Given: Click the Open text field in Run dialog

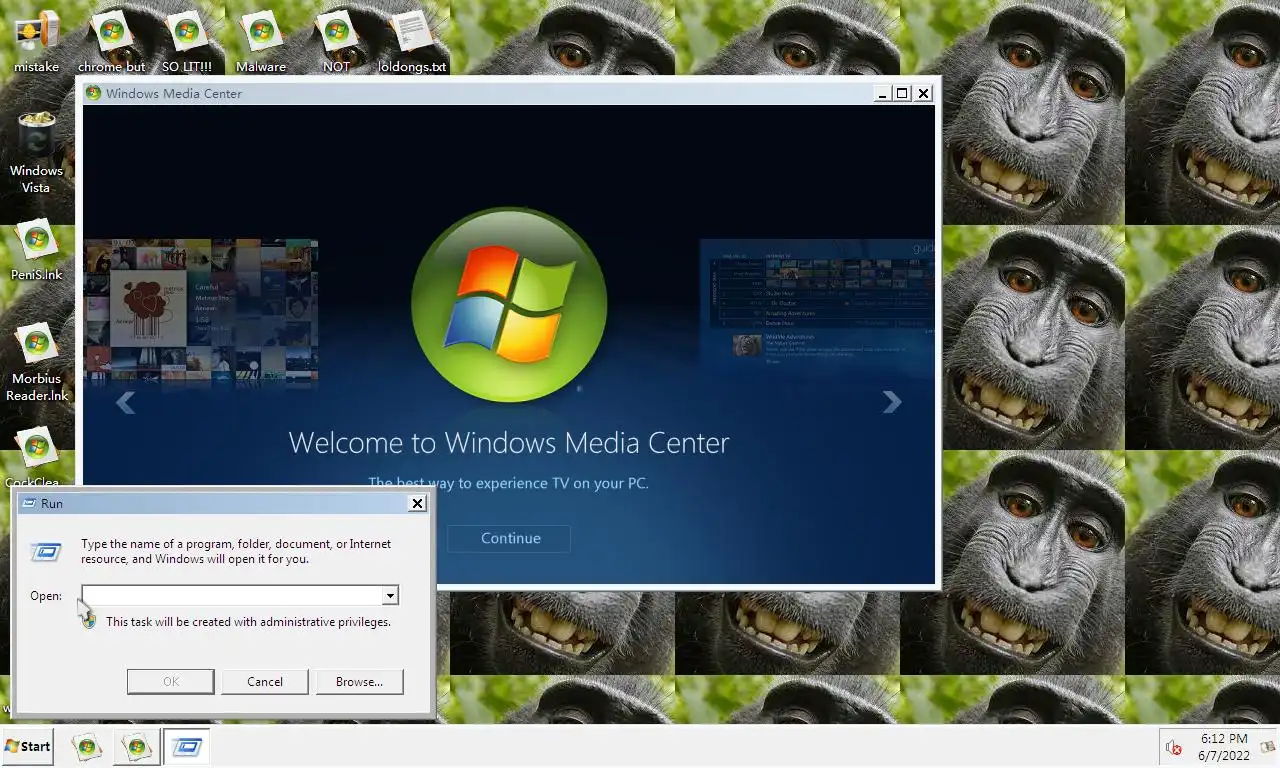Looking at the screenshot, I should (232, 595).
